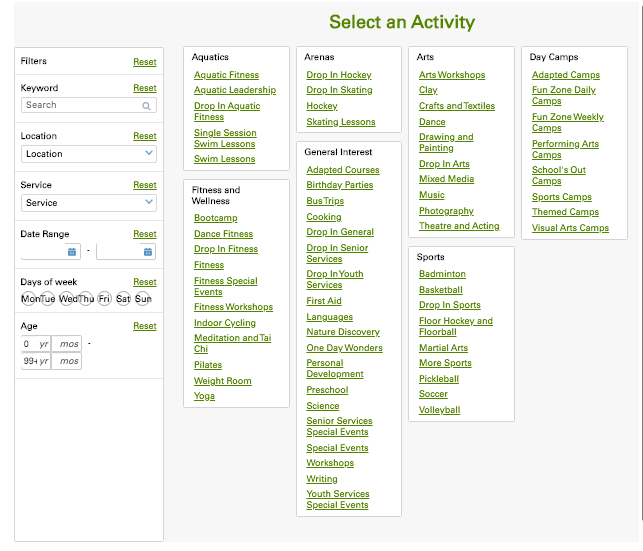Open the Service dropdown

[x=89, y=203]
